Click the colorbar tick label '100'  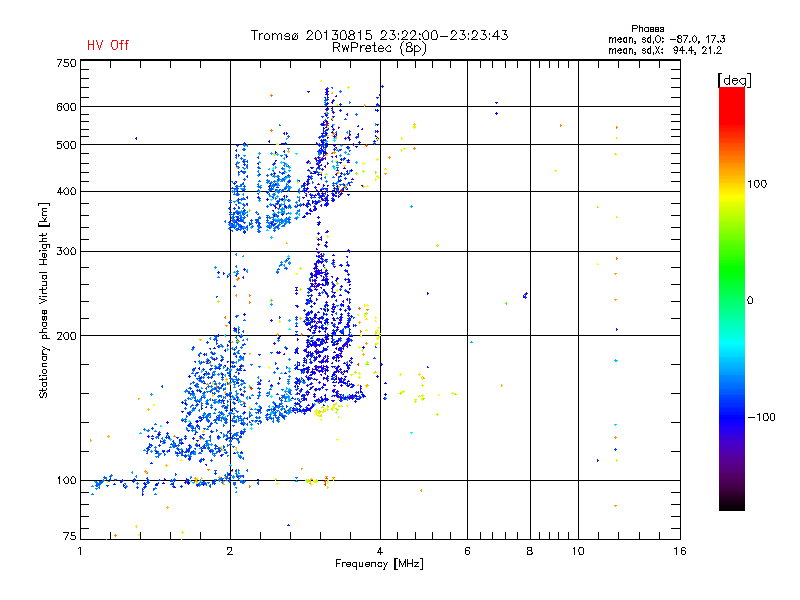757,184
